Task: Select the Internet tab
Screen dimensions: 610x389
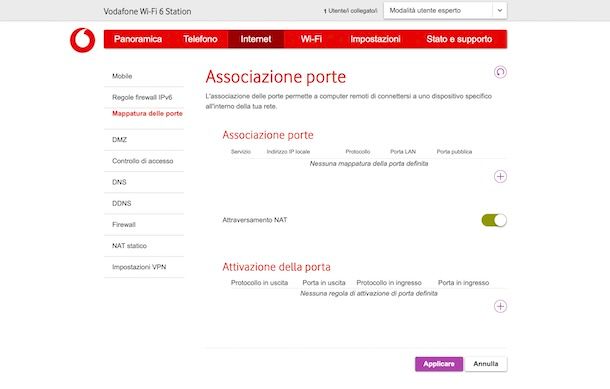Action: 256,39
